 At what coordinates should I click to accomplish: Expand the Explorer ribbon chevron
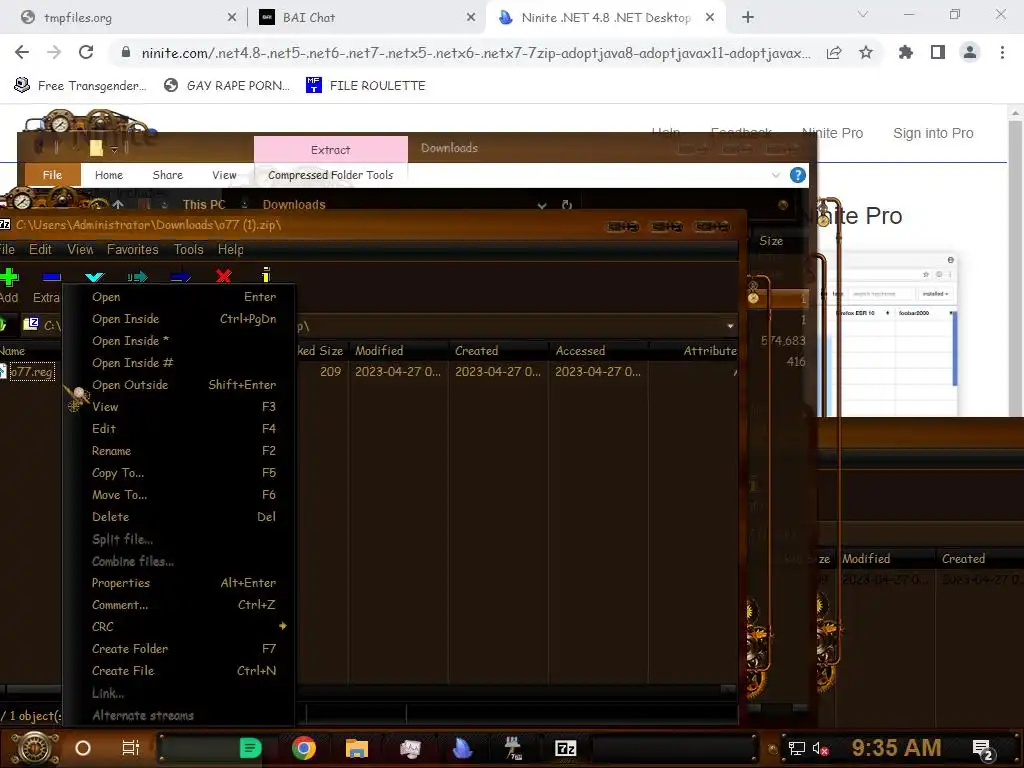[x=775, y=175]
